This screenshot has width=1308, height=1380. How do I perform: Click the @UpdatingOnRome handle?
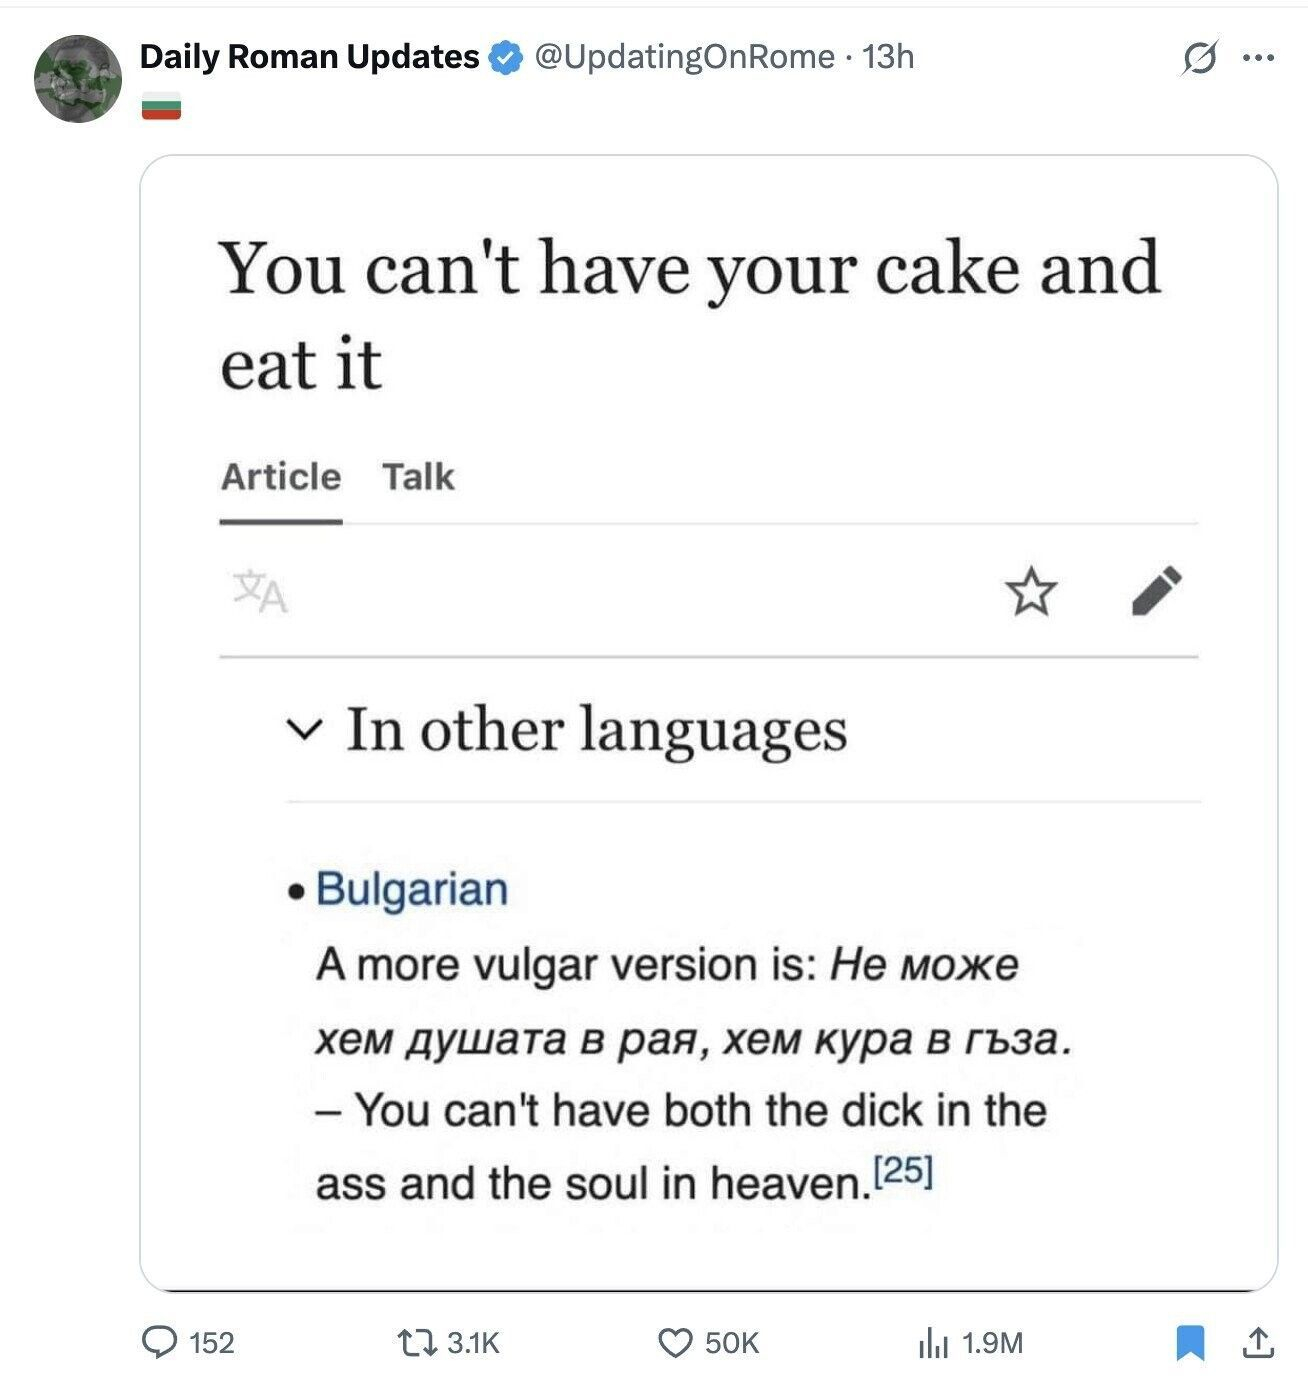point(684,57)
